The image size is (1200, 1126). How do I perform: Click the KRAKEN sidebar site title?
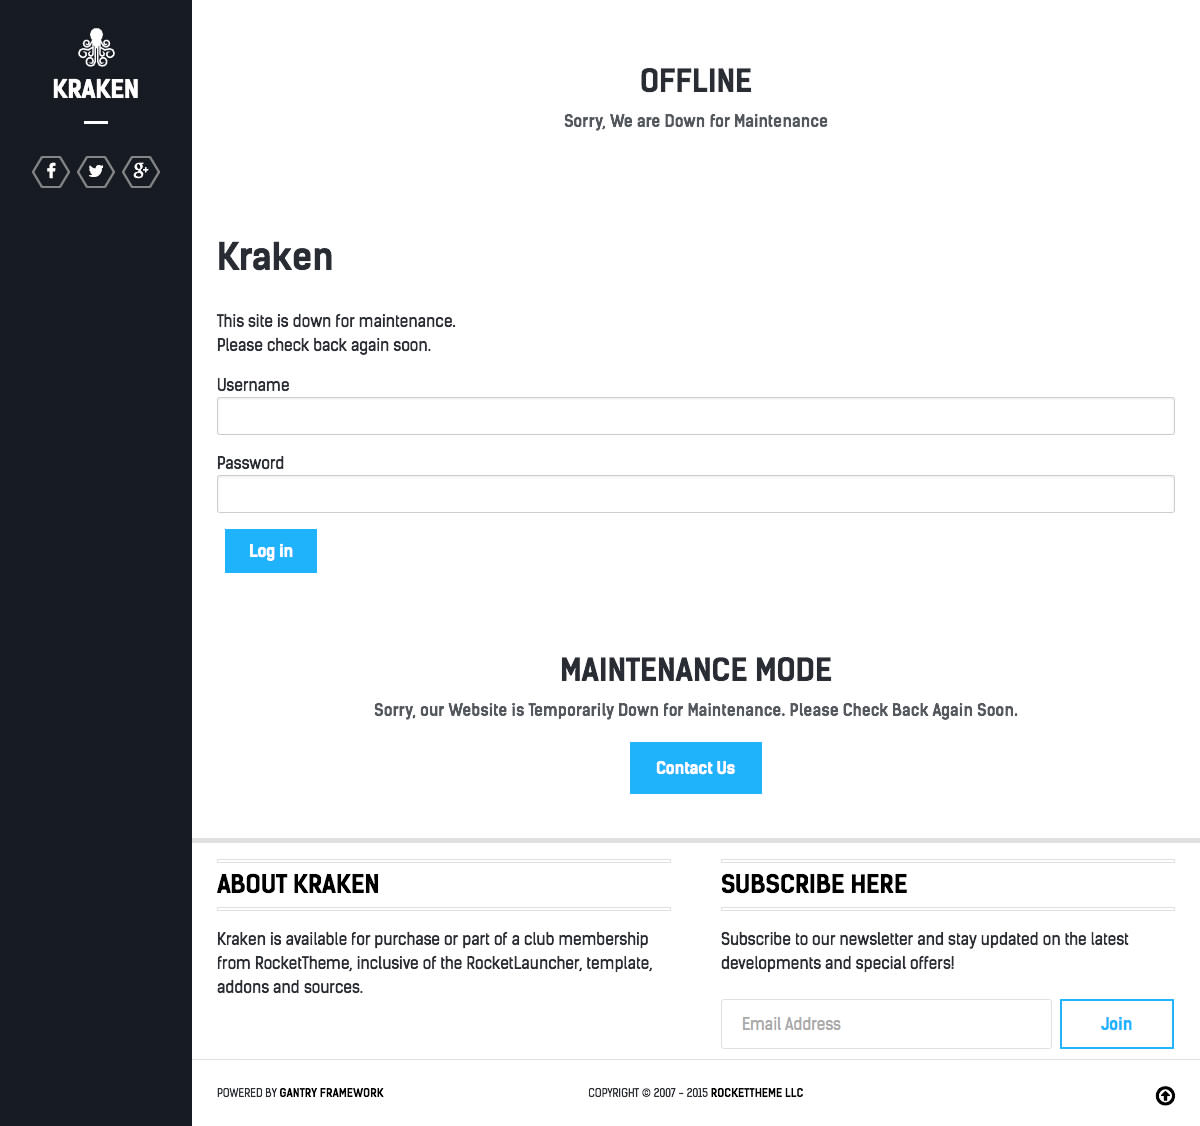[96, 89]
